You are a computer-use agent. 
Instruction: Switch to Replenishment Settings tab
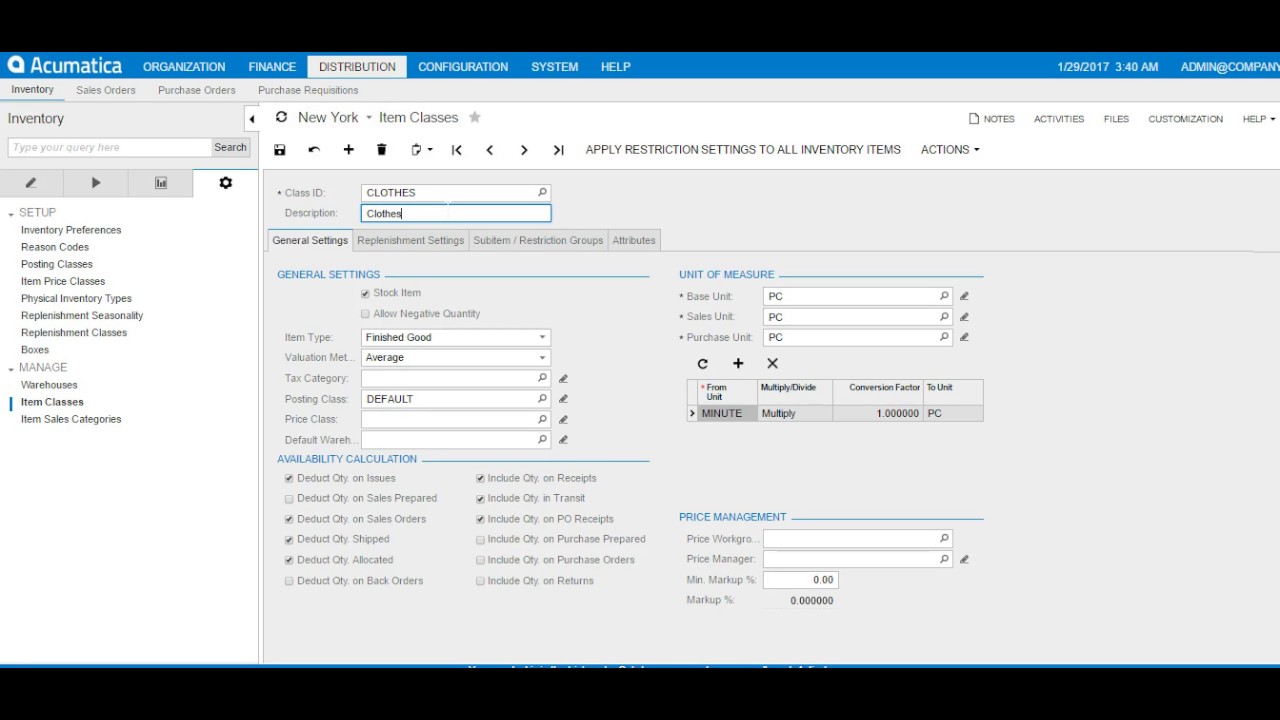[410, 241]
